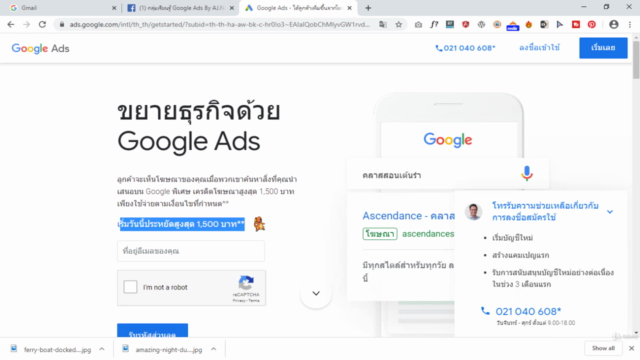
Task: Click the Ascendance ad headline
Action: (x=409, y=216)
